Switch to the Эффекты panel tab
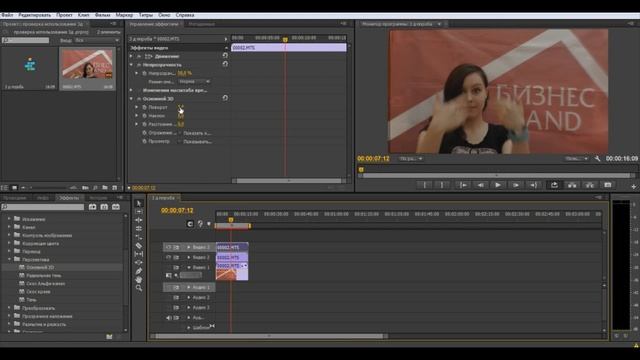This screenshot has height=360, width=640. point(69,198)
